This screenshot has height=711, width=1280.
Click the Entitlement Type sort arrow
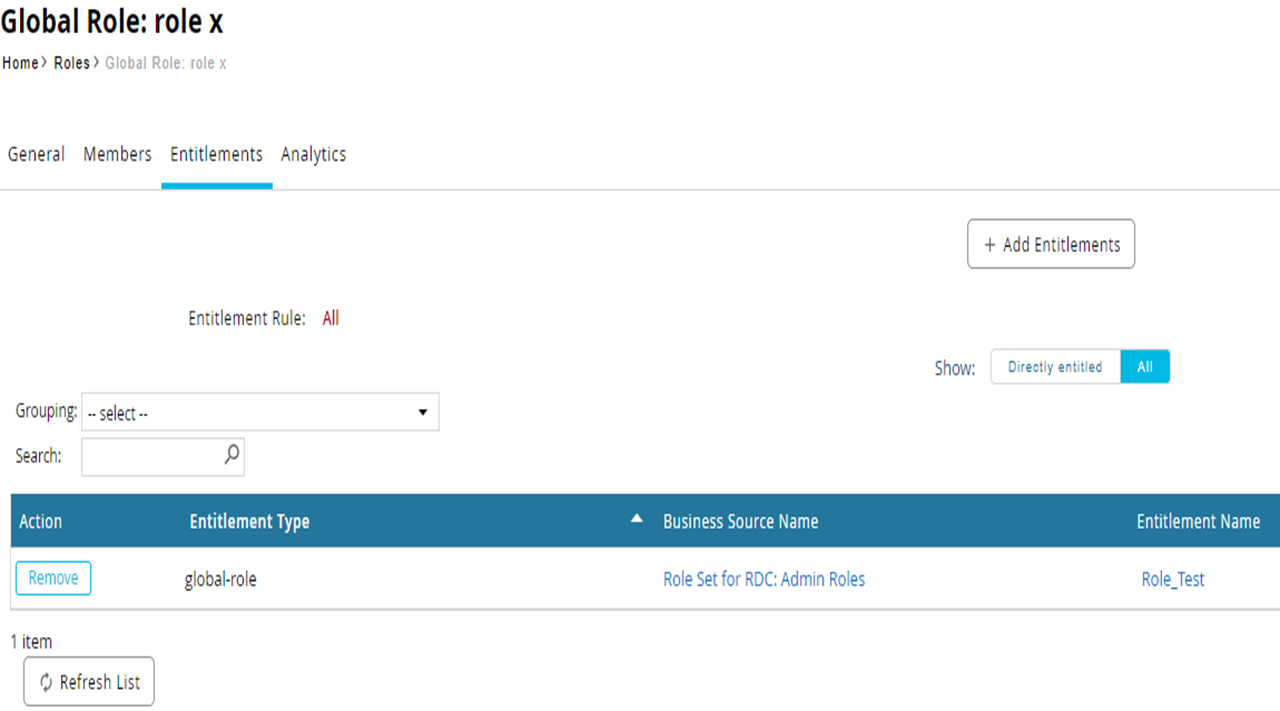(x=636, y=519)
